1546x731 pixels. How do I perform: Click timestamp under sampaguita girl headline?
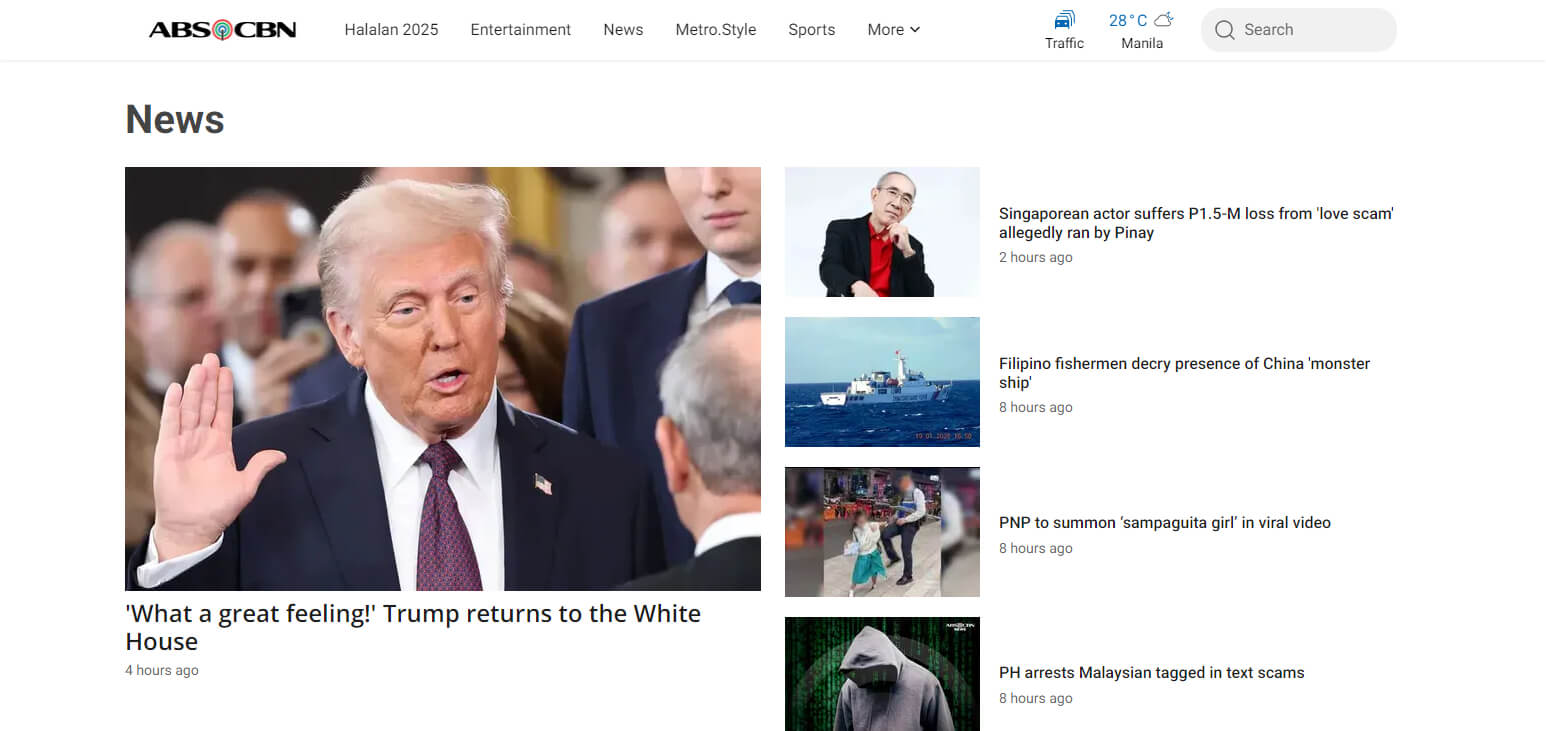click(1036, 548)
